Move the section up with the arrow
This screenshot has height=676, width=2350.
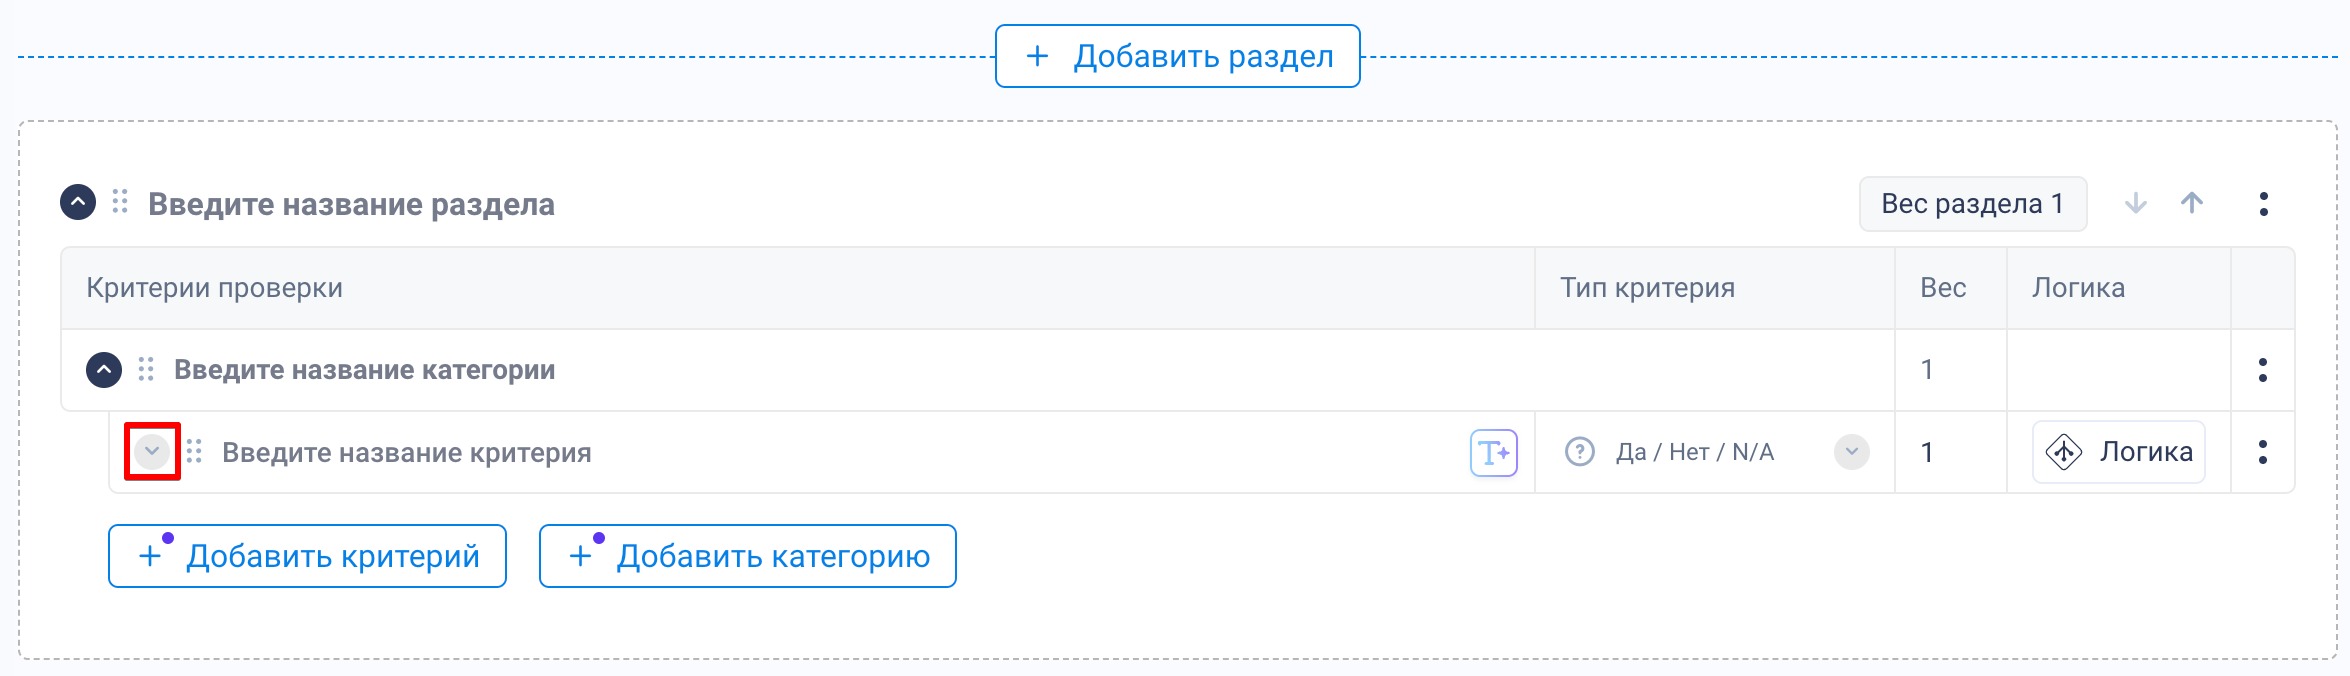pyautogui.click(x=2191, y=204)
